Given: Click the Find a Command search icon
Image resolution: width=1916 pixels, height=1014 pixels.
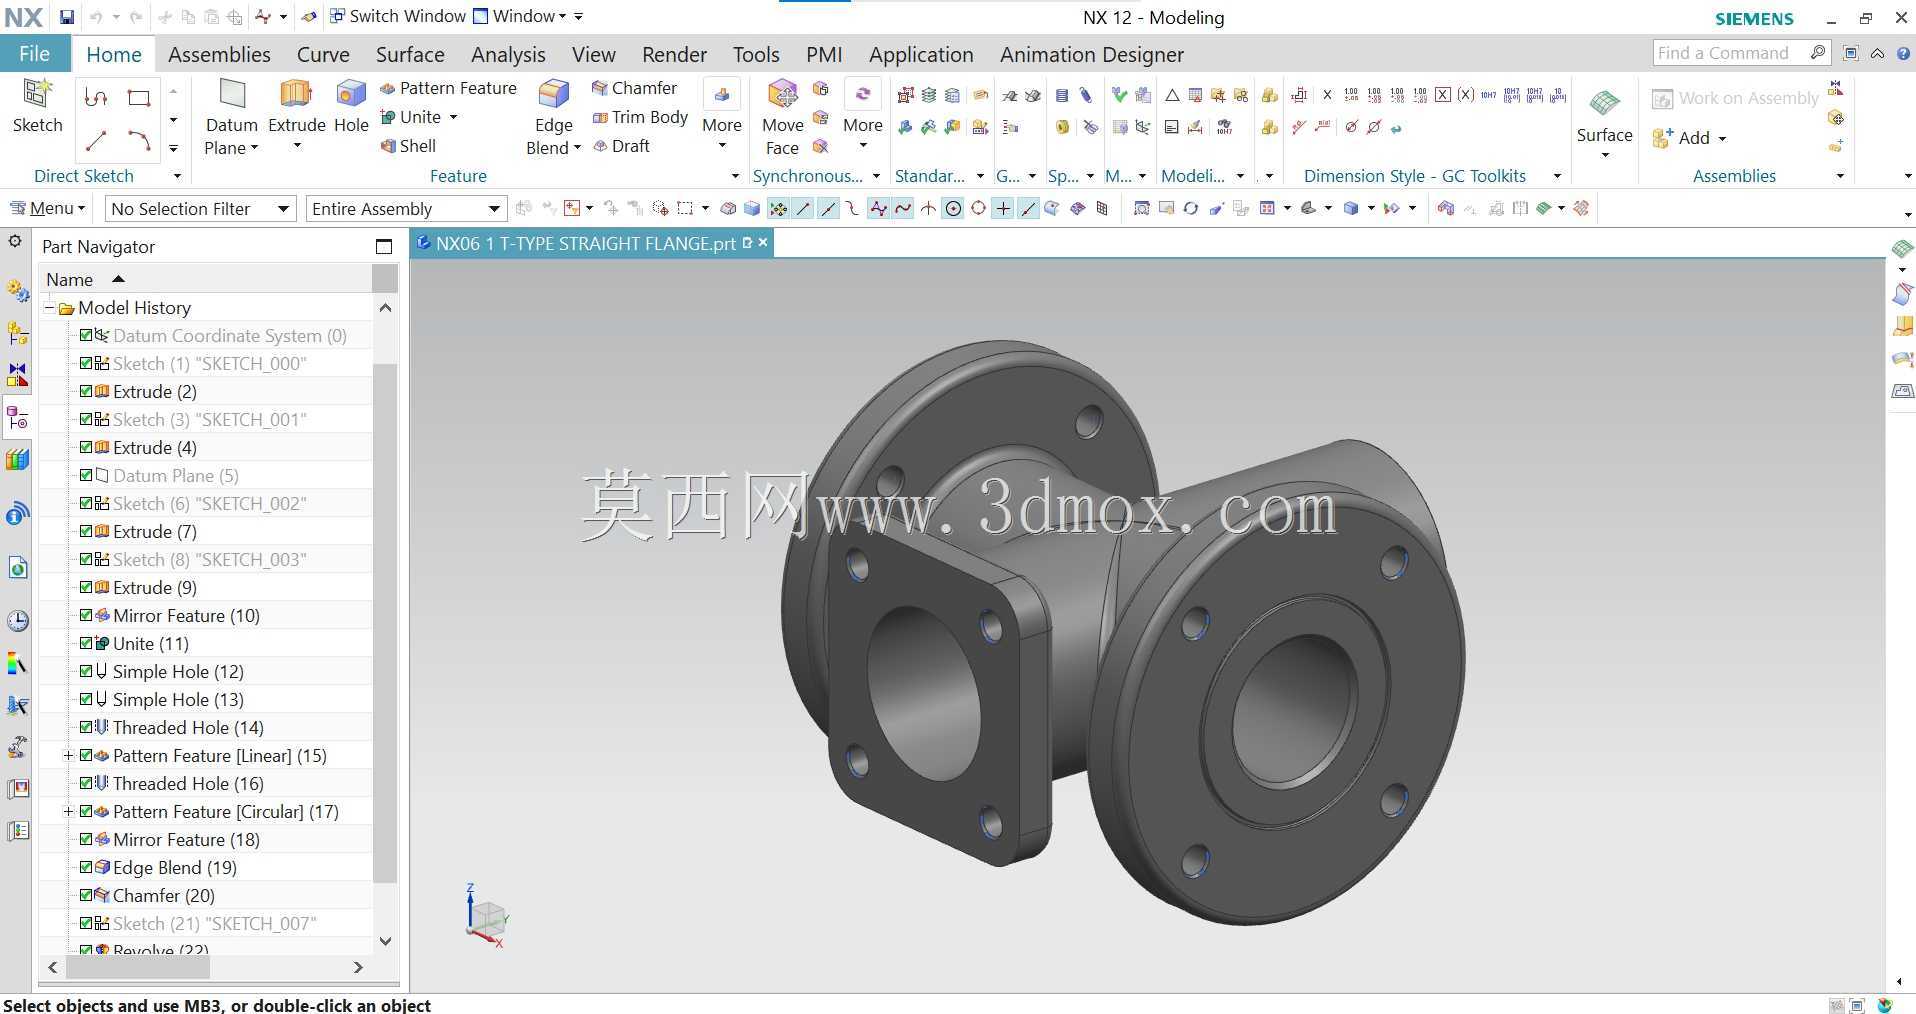Looking at the screenshot, I should pyautogui.click(x=1818, y=53).
